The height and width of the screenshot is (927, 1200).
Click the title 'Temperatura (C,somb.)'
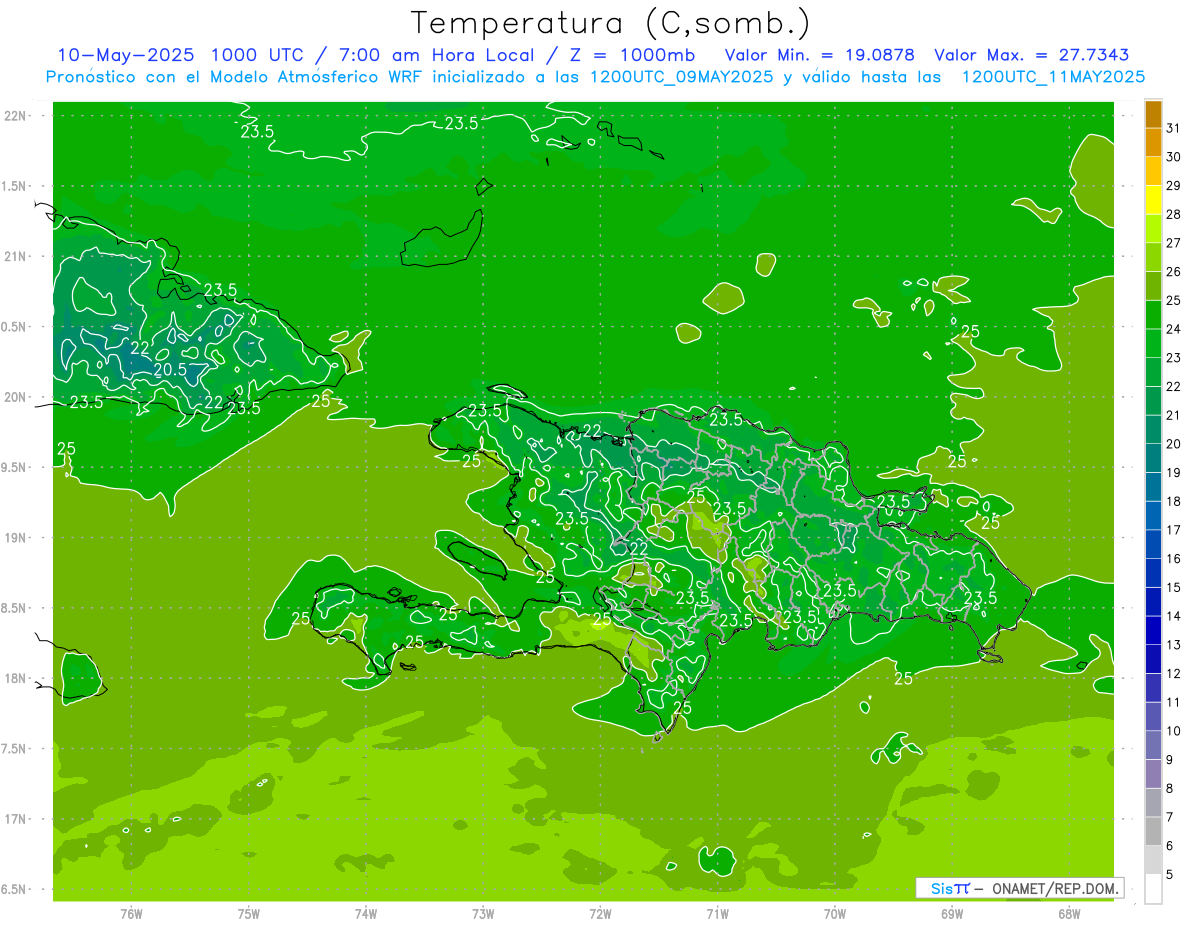tap(611, 23)
